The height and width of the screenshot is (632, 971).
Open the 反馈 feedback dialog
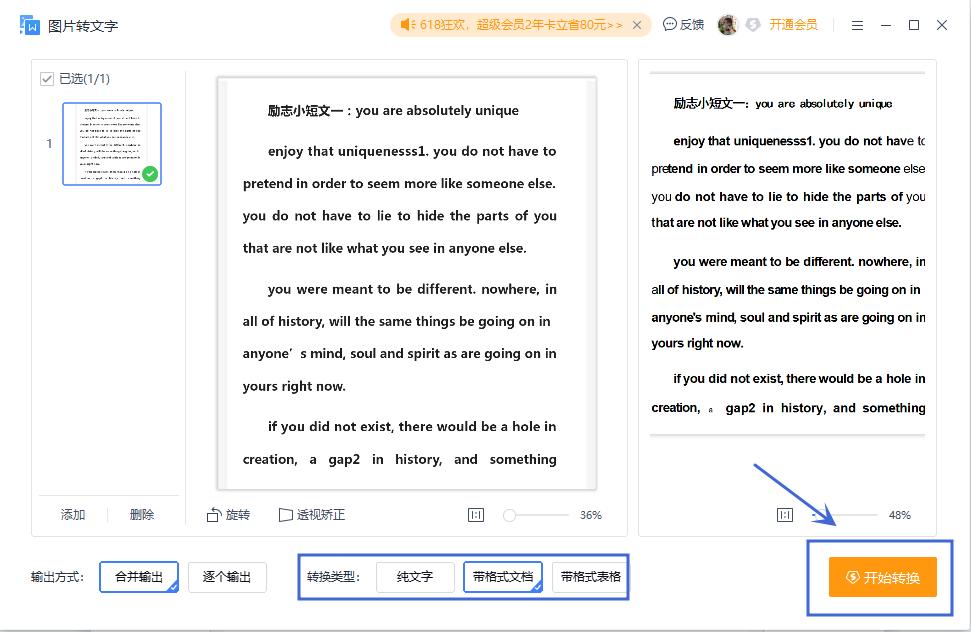(685, 24)
